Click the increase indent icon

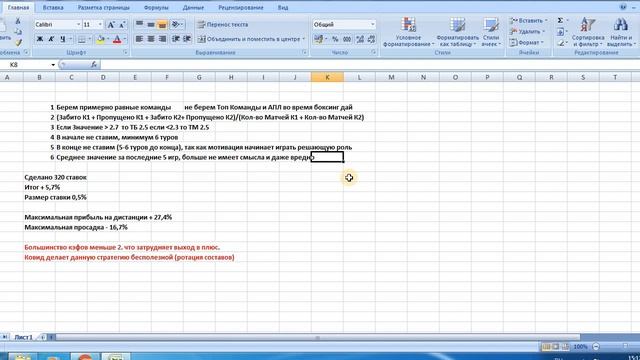(187, 39)
